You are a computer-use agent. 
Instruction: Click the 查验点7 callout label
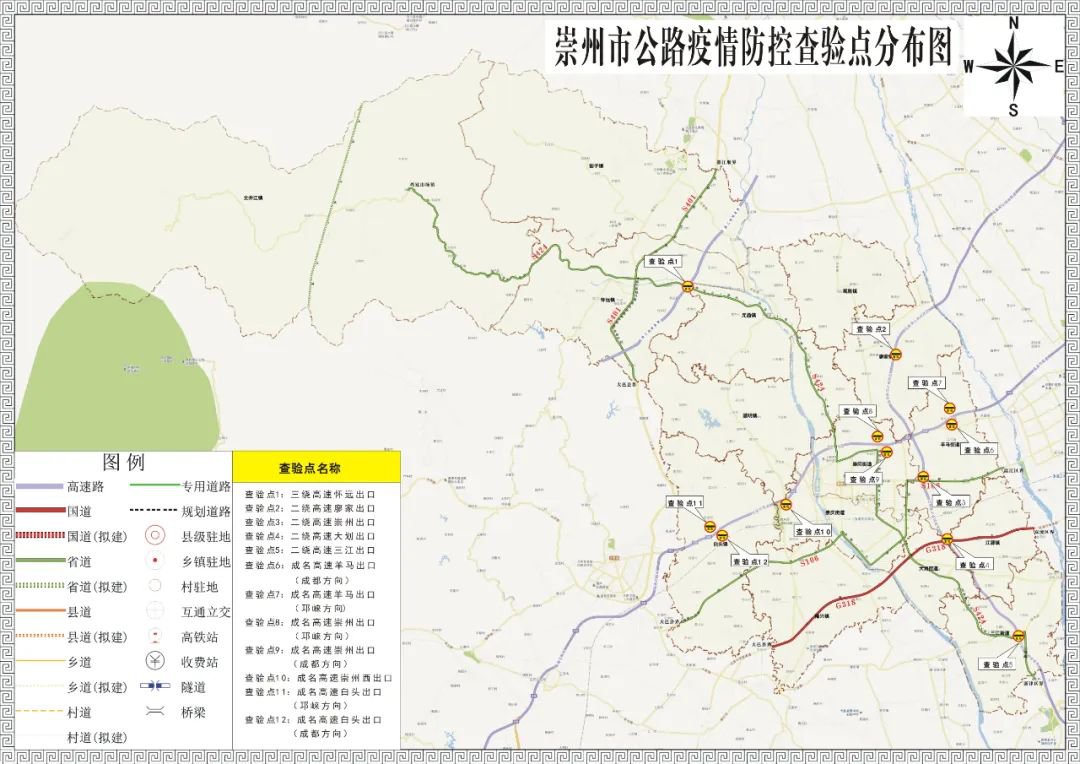926,383
